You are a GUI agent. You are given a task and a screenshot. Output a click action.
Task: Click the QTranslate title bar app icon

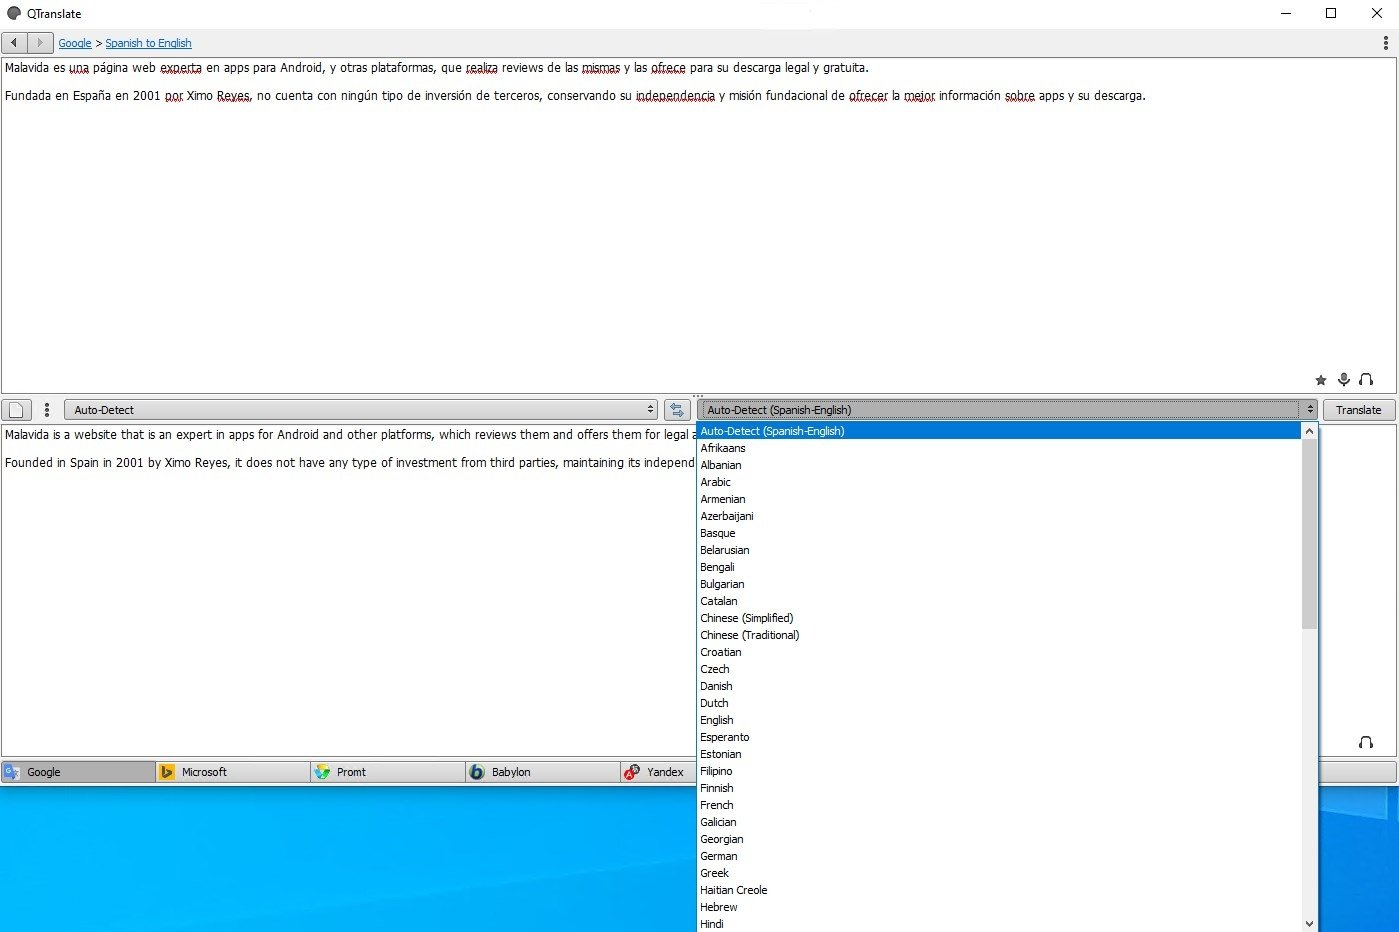(14, 13)
